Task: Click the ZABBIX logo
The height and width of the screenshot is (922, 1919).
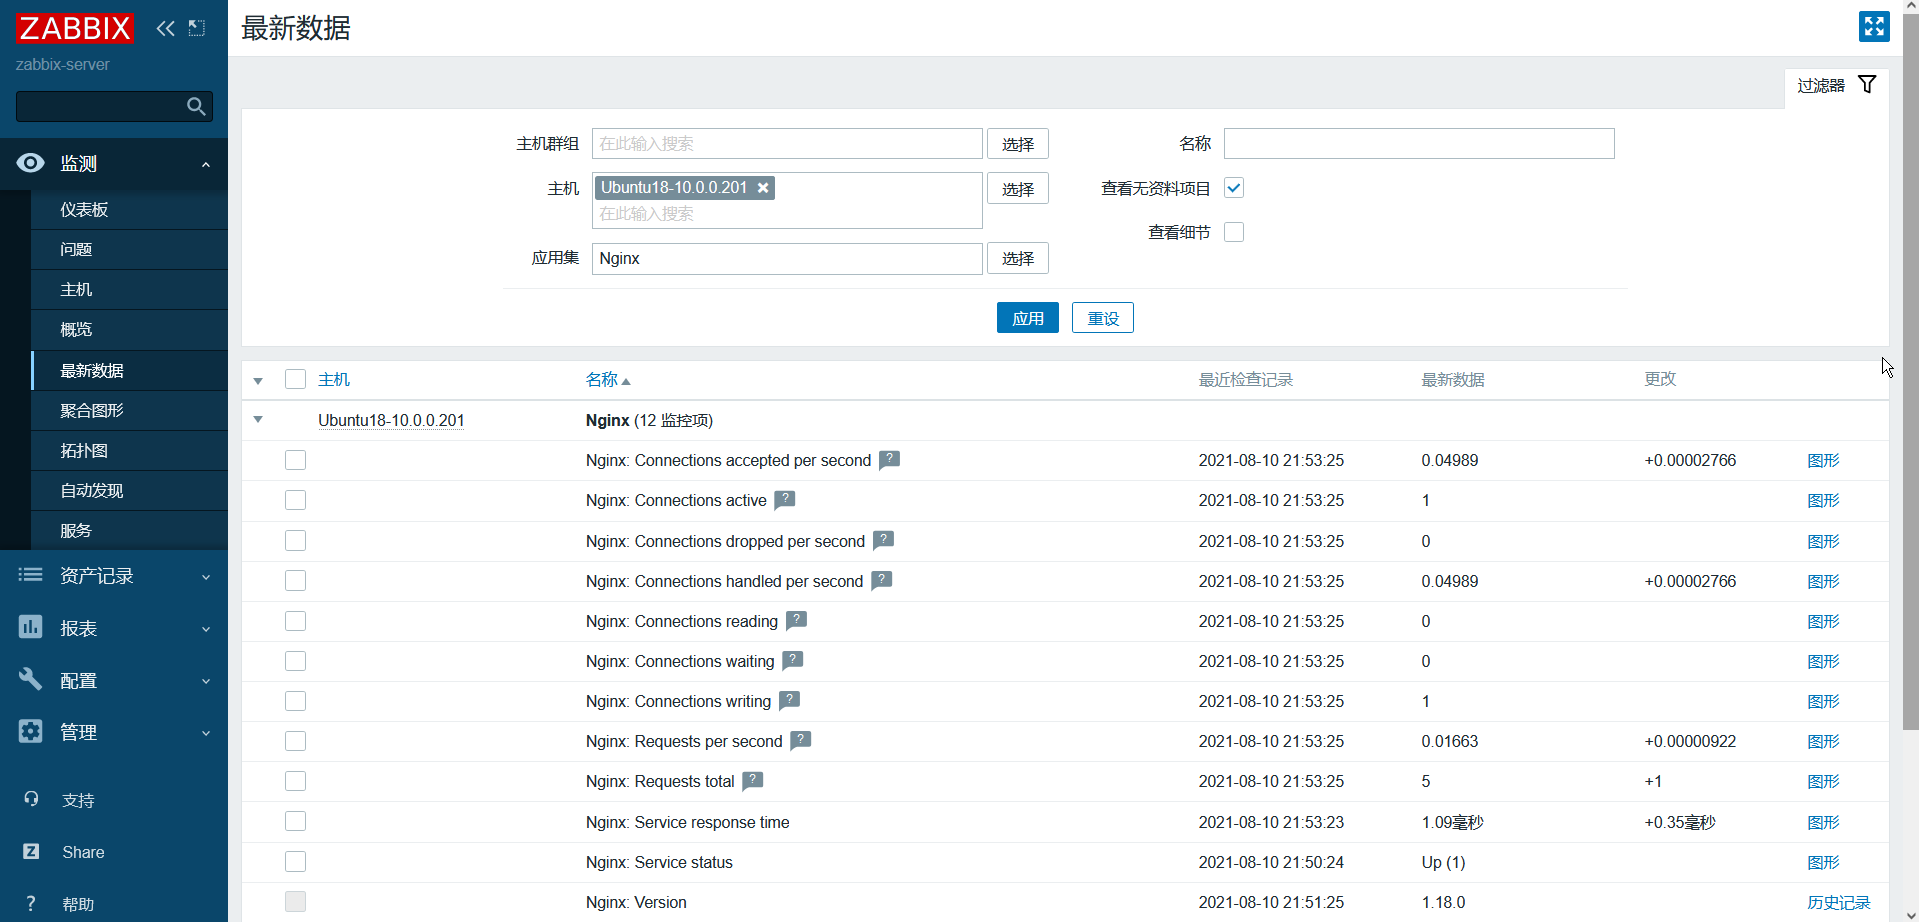Action: 74,28
